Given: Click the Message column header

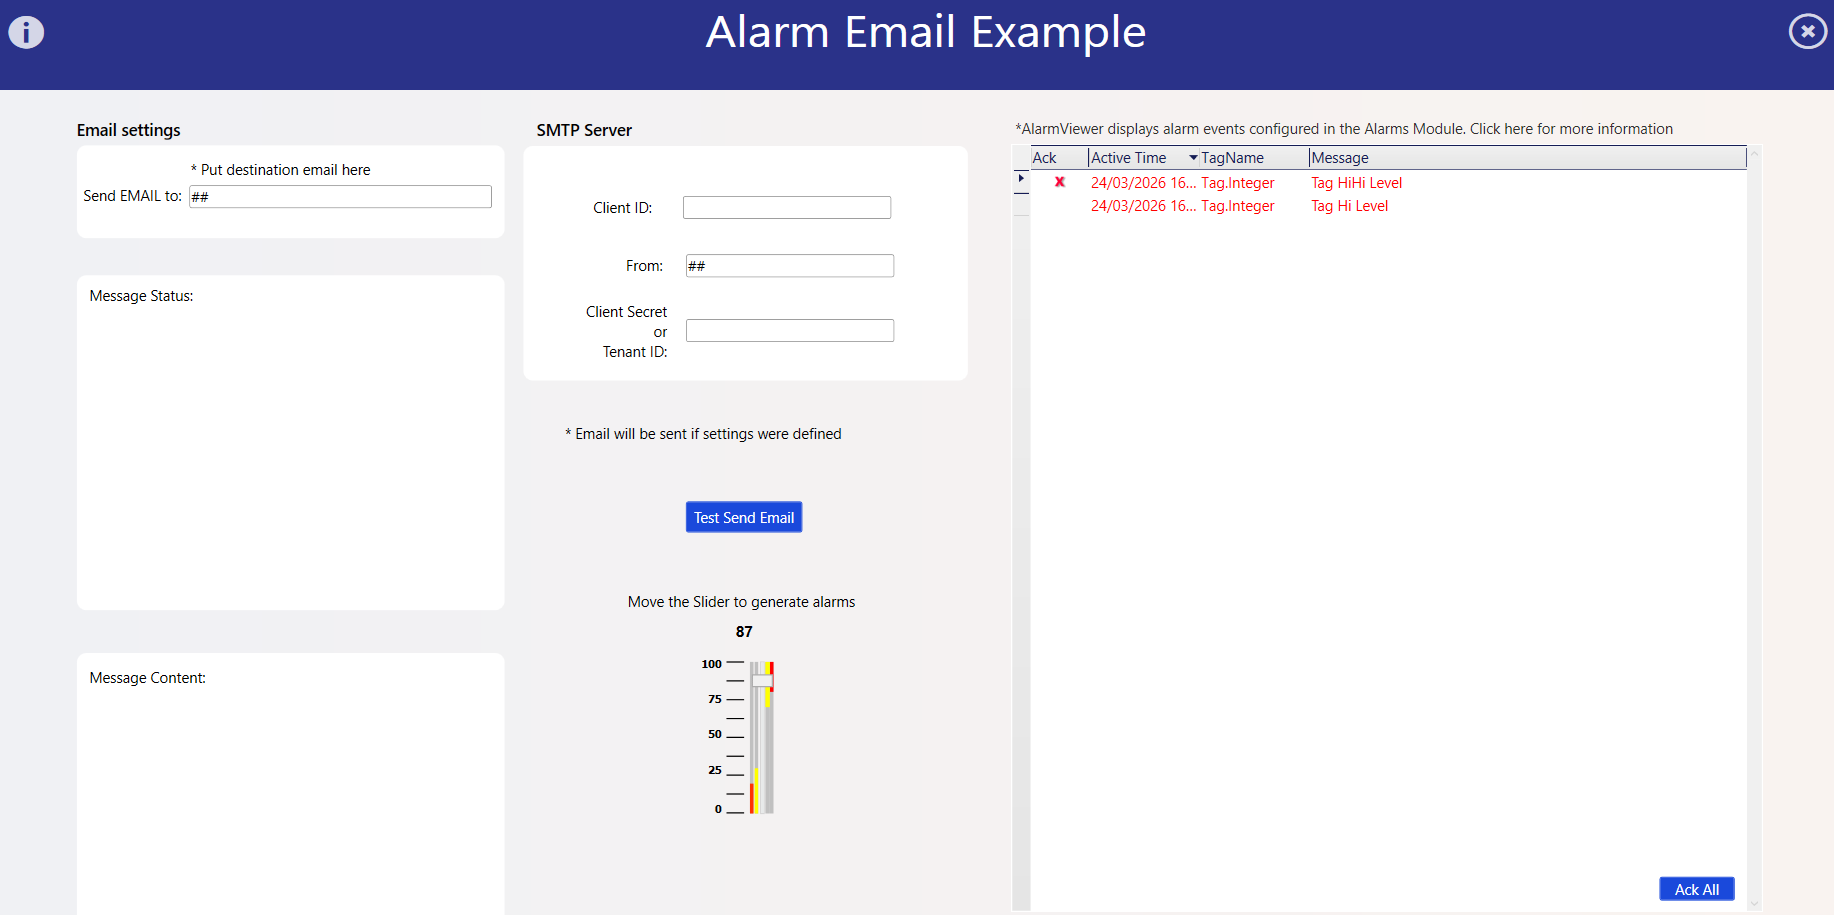Looking at the screenshot, I should 1340,158.
